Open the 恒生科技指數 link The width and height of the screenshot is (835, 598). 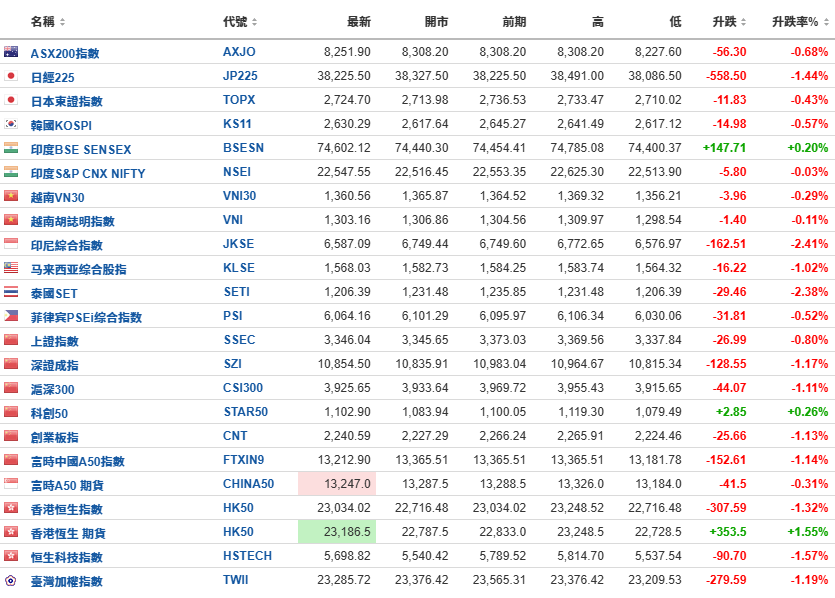67,557
